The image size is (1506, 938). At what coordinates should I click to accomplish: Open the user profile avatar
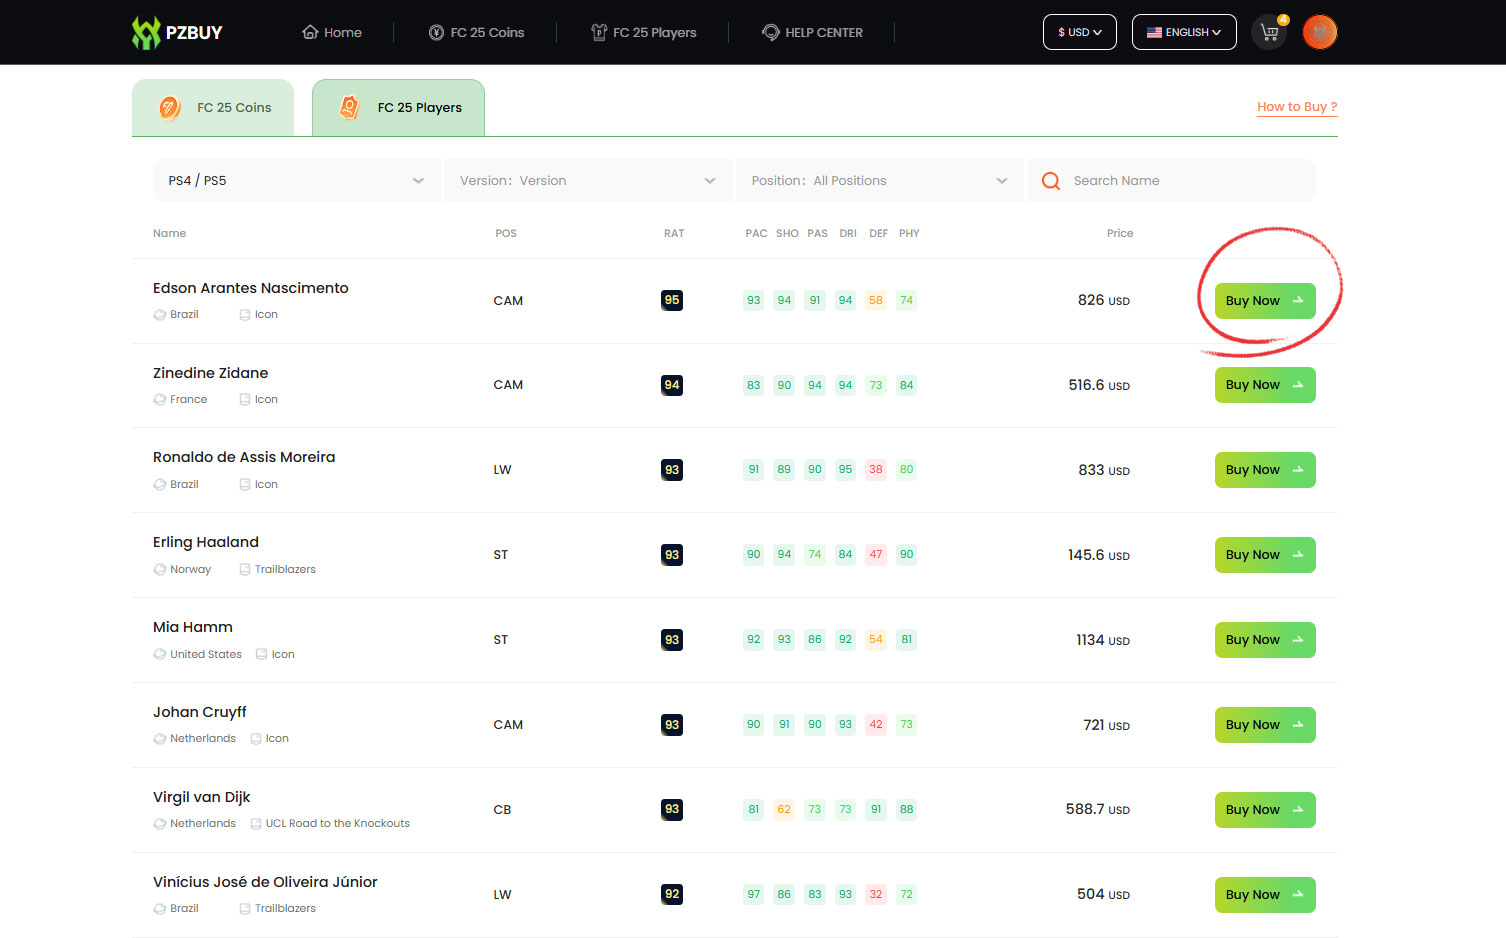[1320, 32]
